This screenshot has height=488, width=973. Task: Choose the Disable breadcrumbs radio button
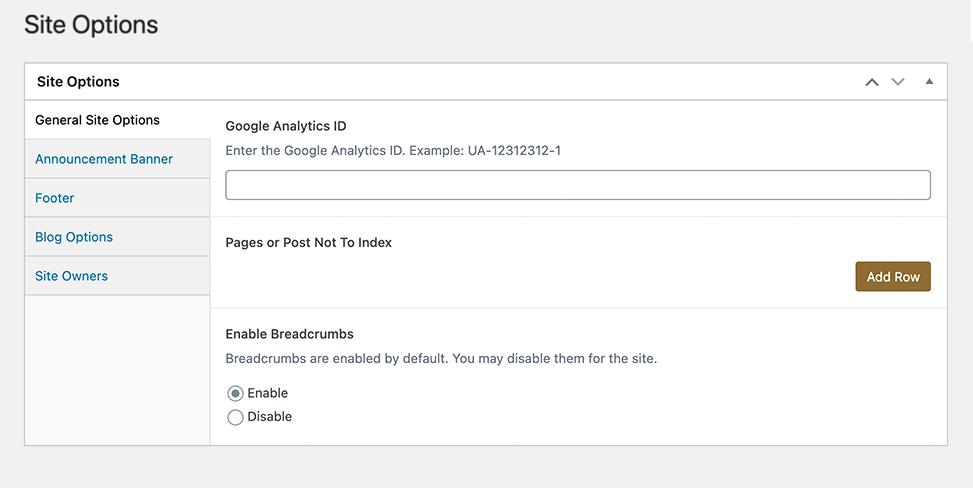[235, 417]
